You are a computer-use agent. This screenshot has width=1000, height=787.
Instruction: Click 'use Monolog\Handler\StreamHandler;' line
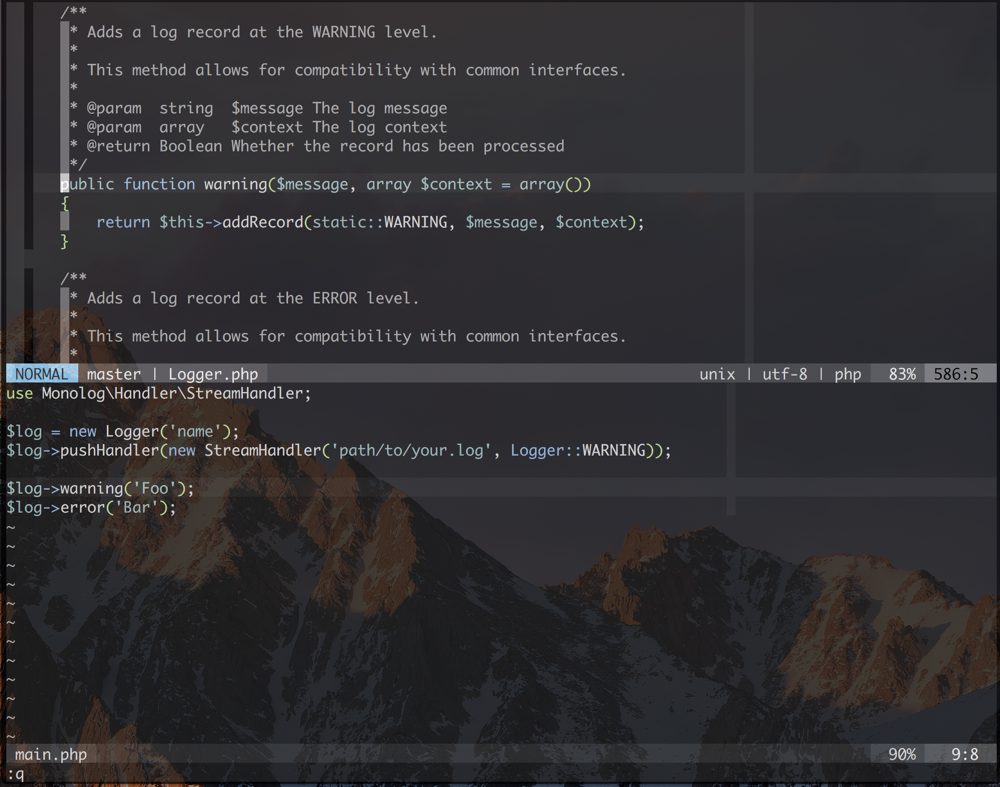coord(159,394)
